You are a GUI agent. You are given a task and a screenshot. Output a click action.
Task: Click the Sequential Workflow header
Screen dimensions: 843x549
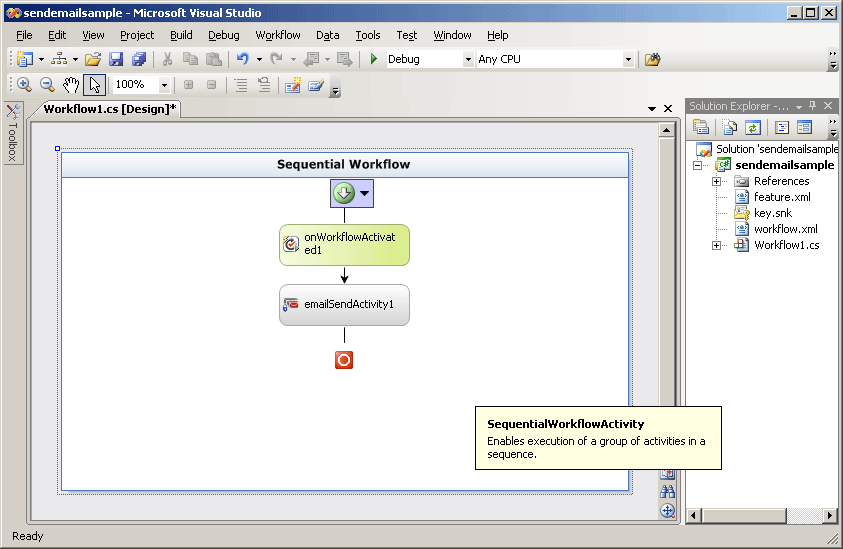[344, 165]
